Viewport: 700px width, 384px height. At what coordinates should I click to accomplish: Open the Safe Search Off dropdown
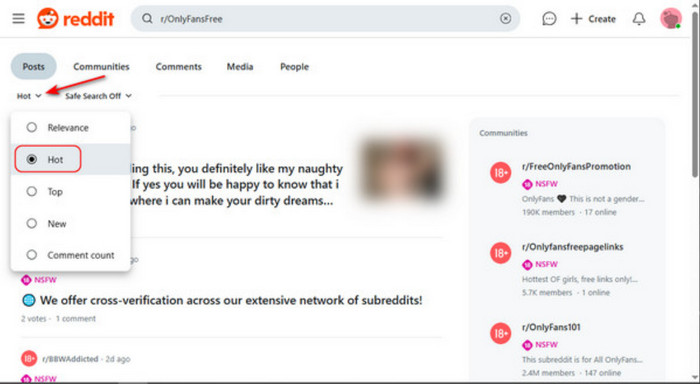99,96
